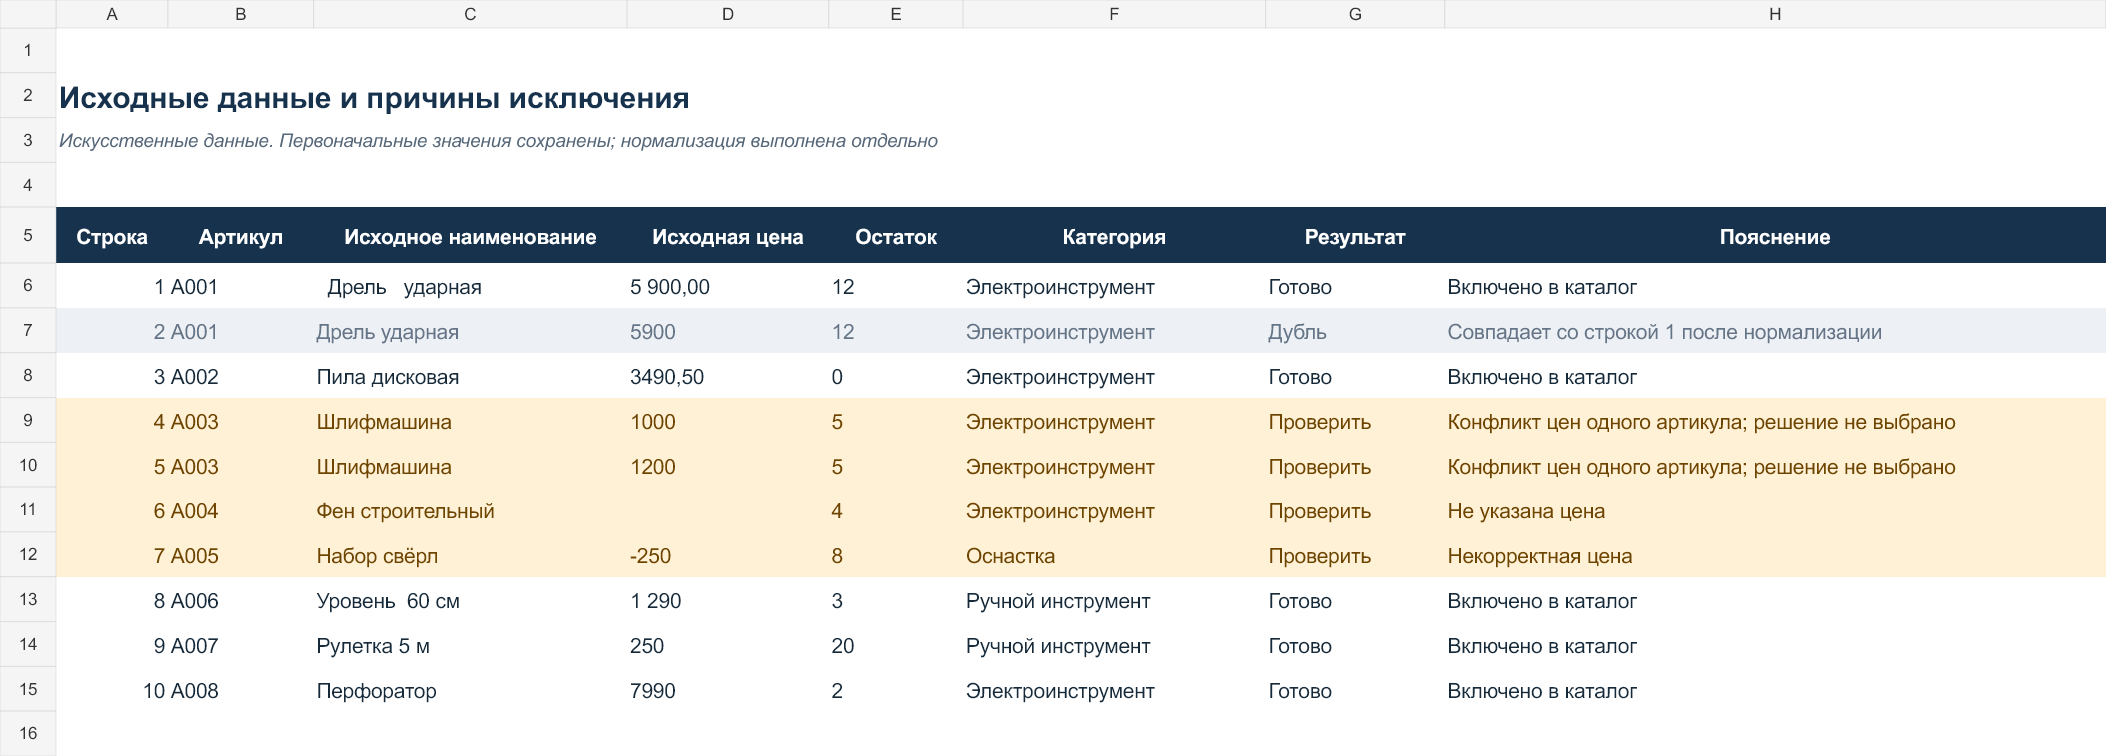The width and height of the screenshot is (2106, 756).
Task: Select column header H
Action: click(x=1775, y=14)
